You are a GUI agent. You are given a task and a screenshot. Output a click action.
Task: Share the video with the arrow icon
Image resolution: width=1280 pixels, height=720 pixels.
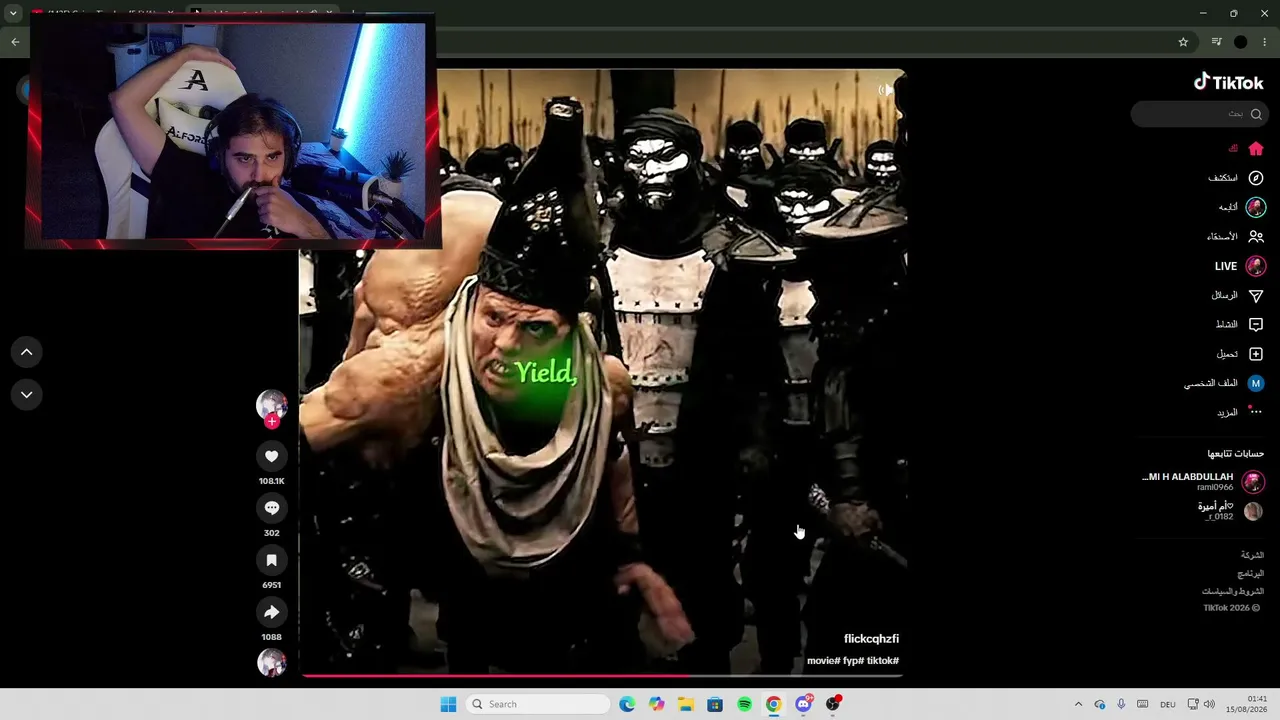(x=271, y=612)
